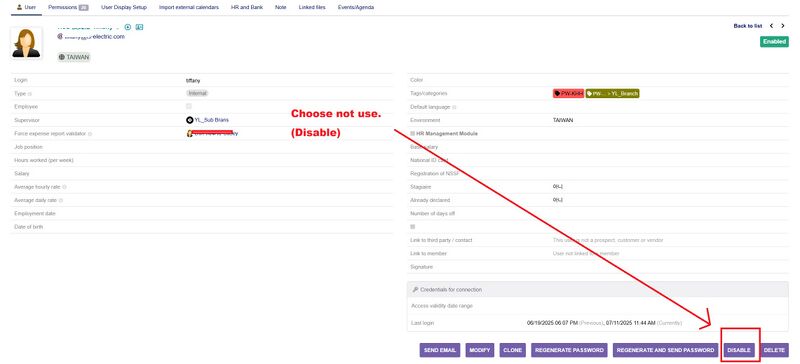Open the Events/Agenda tab

pyautogui.click(x=356, y=8)
